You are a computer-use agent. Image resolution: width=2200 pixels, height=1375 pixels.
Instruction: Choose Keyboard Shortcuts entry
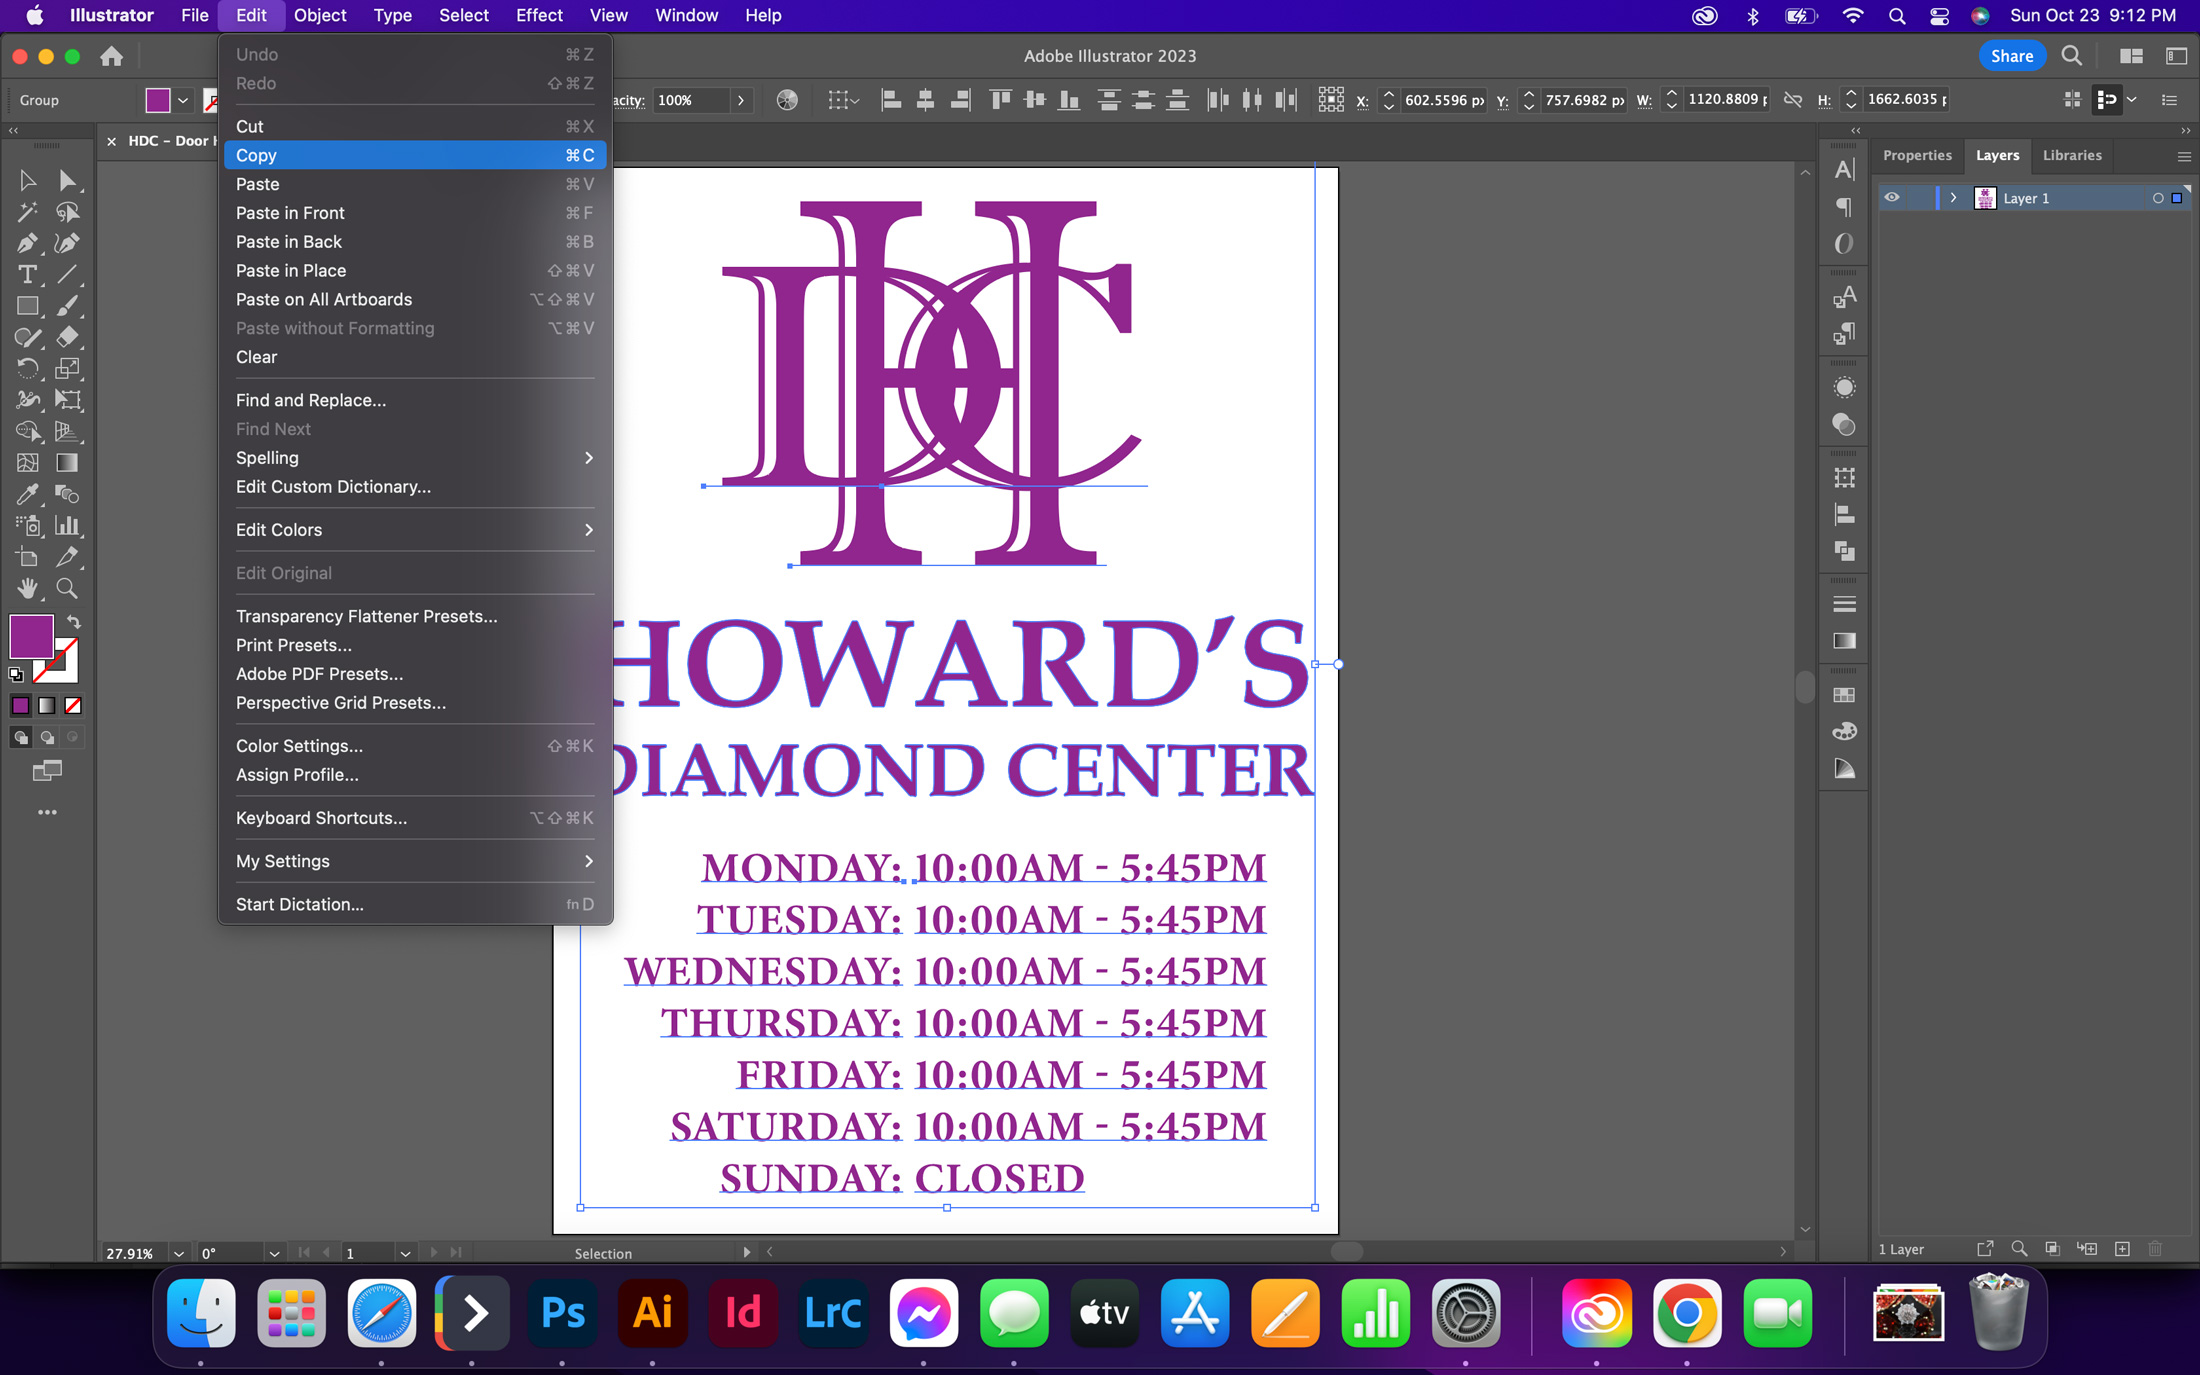click(x=414, y=818)
